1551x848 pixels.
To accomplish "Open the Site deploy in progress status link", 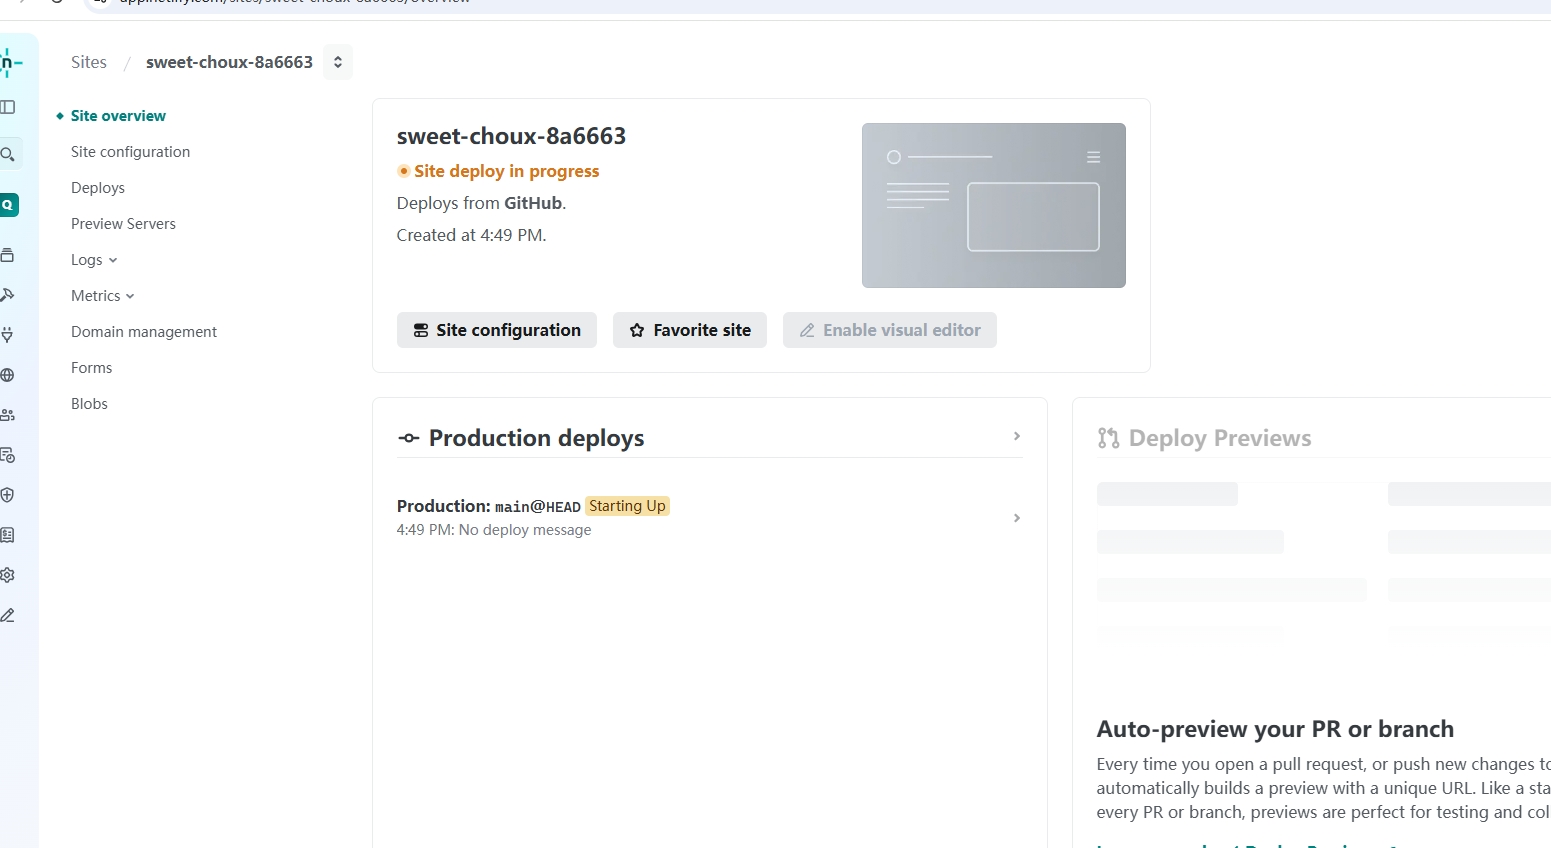I will click(498, 171).
